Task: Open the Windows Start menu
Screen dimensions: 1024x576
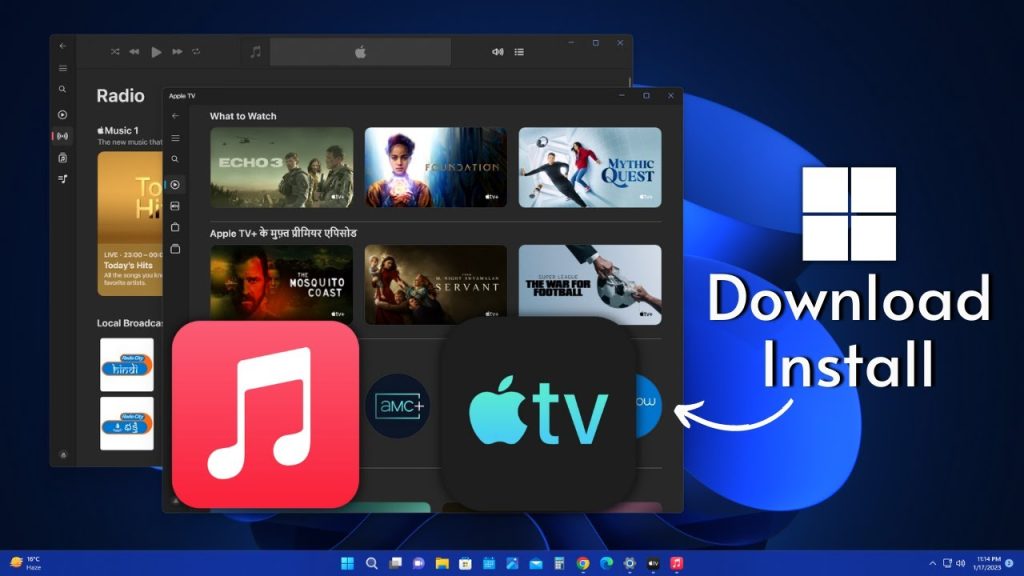Action: tap(347, 563)
